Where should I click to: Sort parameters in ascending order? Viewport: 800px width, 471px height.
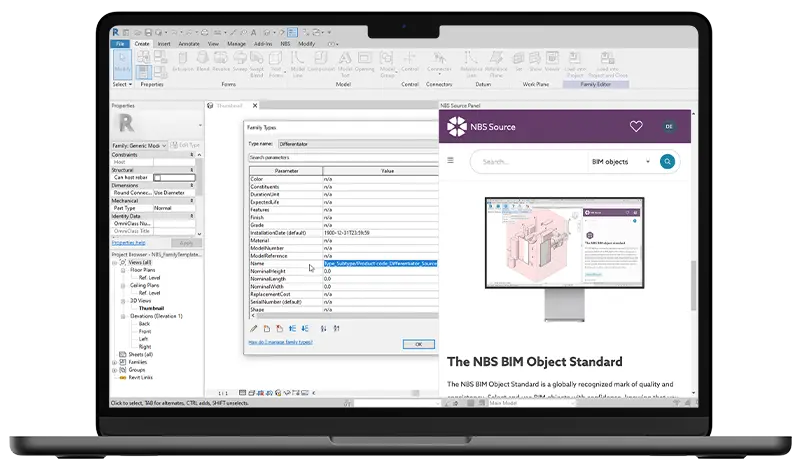point(323,329)
